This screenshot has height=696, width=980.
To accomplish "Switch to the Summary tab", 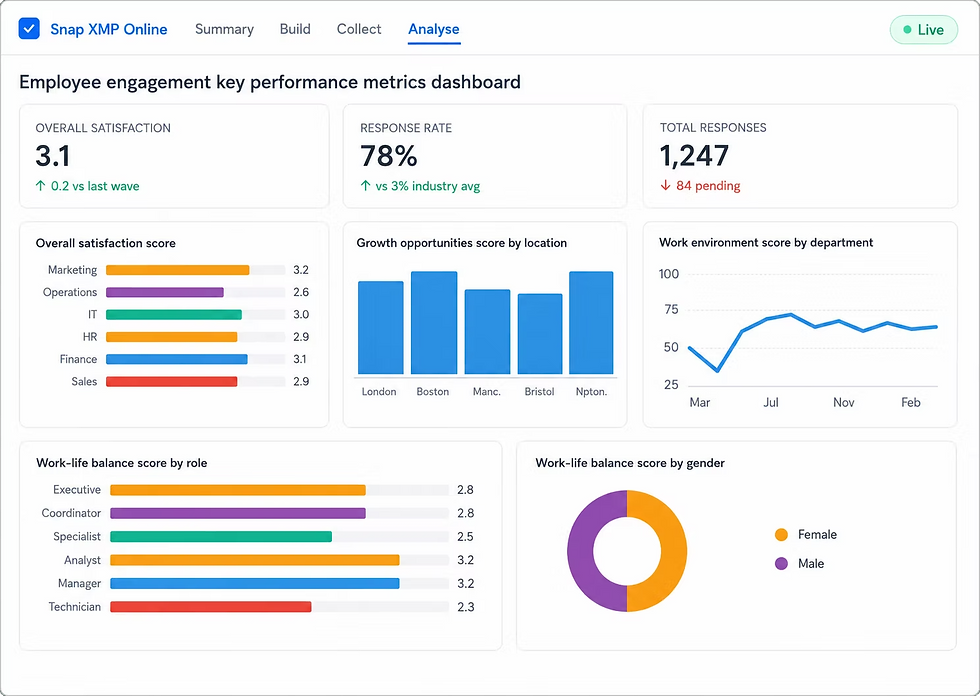I will (224, 29).
